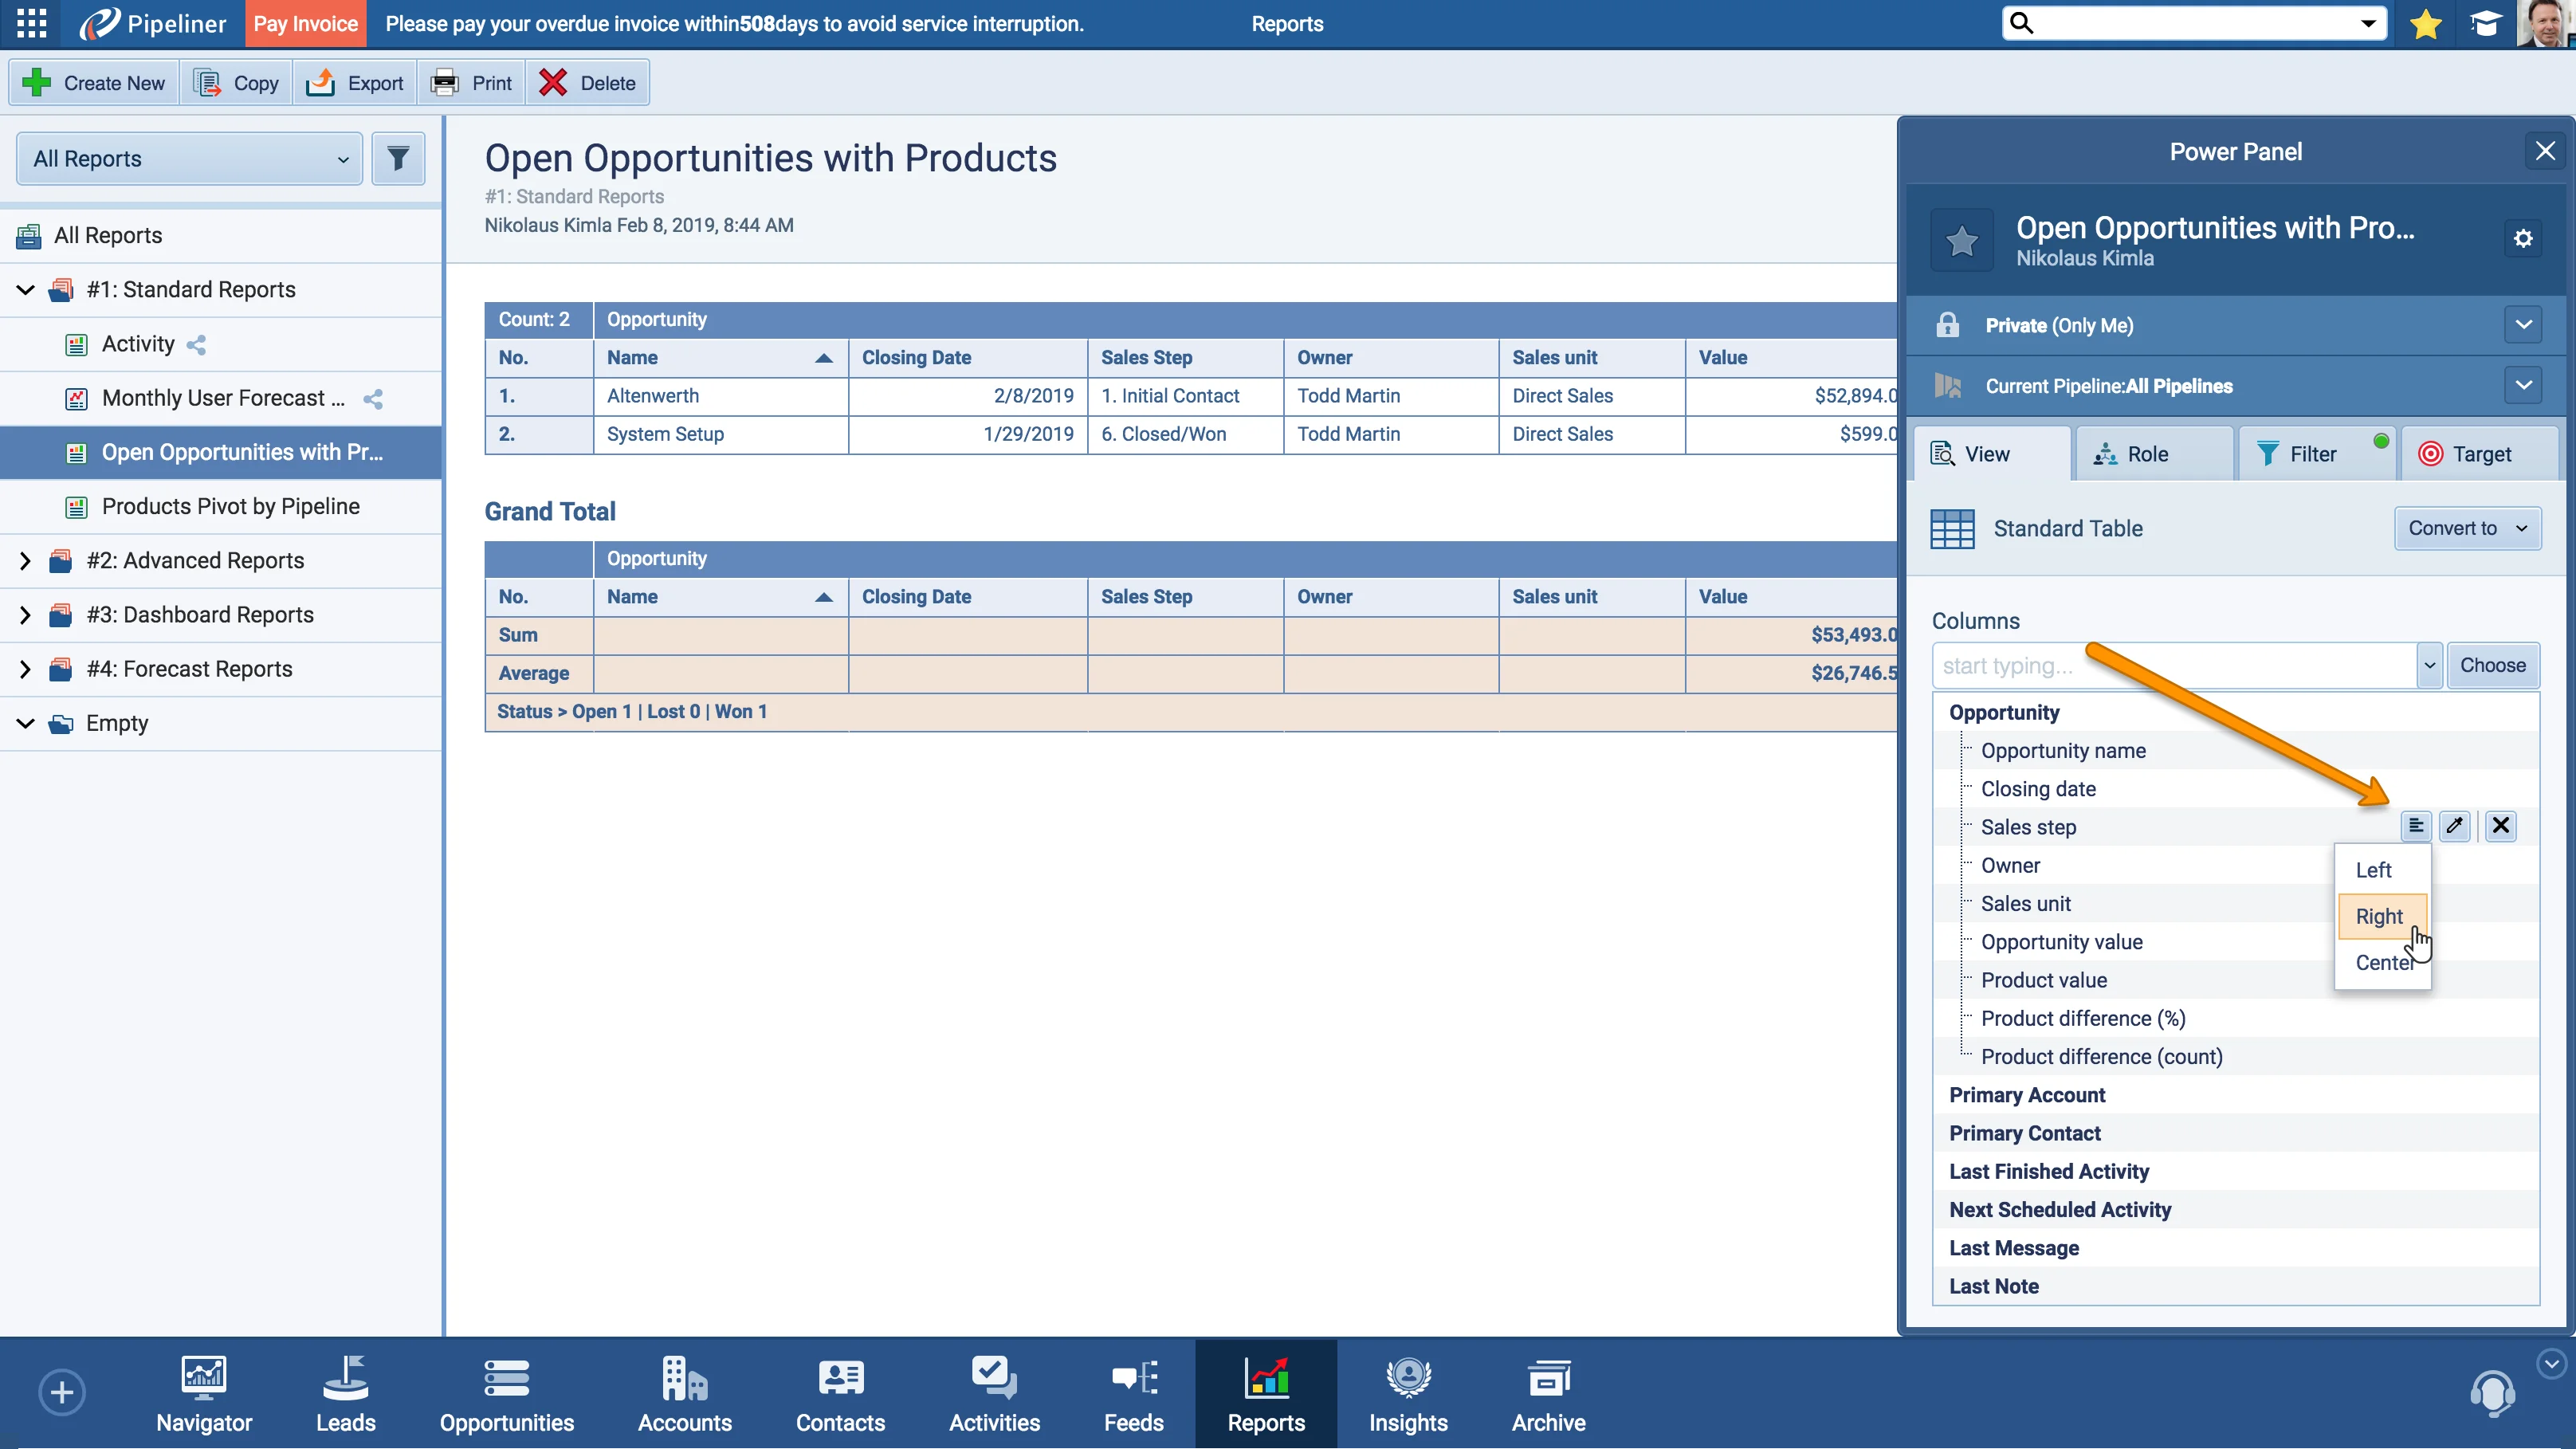
Task: Choose Center alignment
Action: click(2383, 962)
